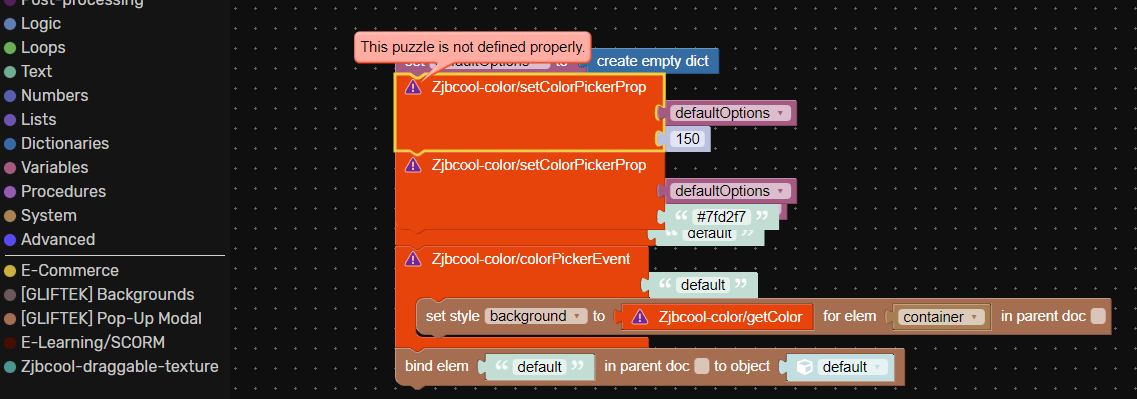
Task: Select the E-Commerce category dot
Action: [x=10, y=271]
